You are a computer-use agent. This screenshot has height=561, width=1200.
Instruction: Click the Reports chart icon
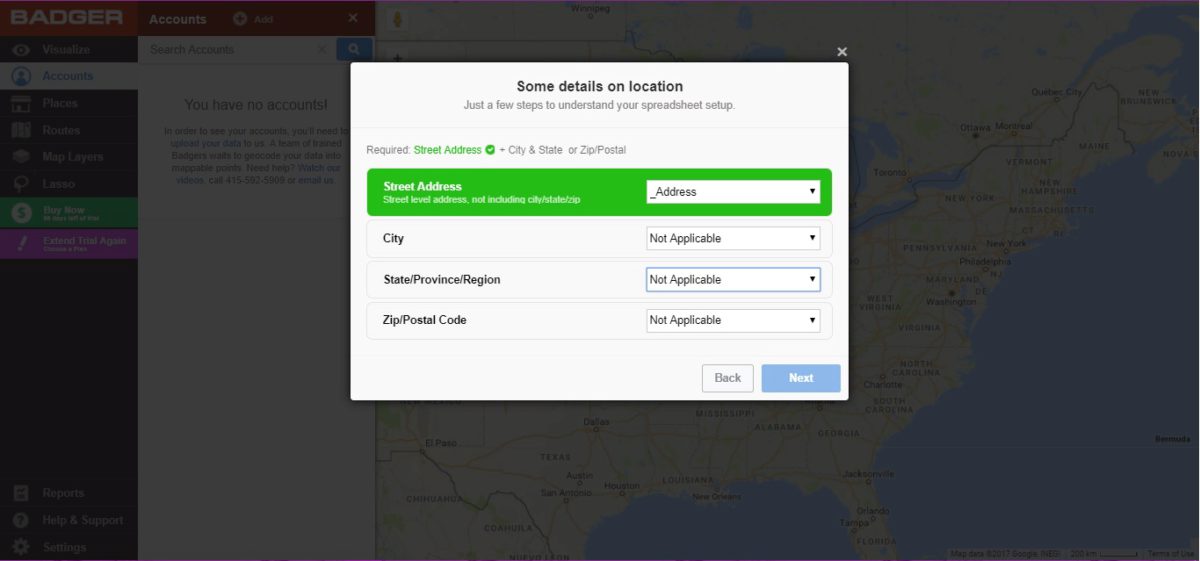click(21, 493)
